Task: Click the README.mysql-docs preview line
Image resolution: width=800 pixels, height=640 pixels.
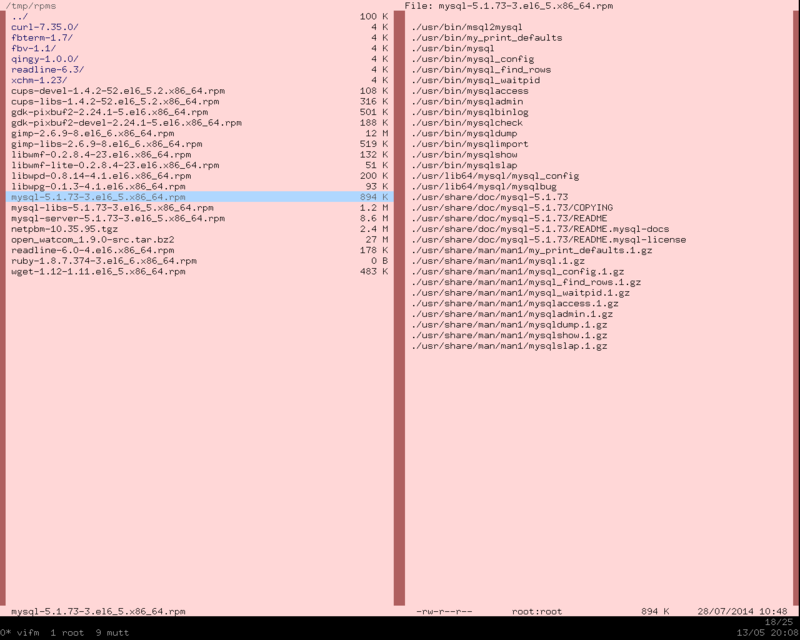Action: [540, 229]
